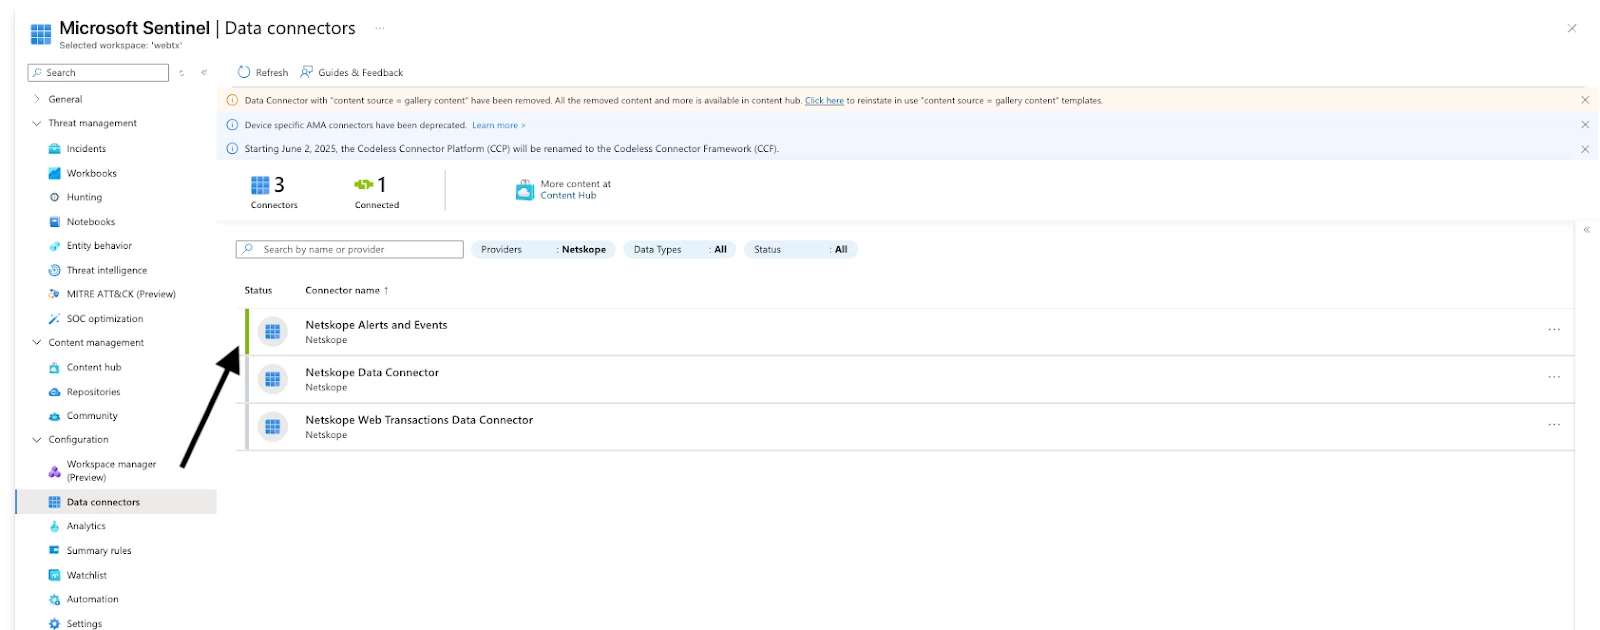The width and height of the screenshot is (1600, 630).
Task: Expand the right details pane chevron
Action: (x=1586, y=230)
